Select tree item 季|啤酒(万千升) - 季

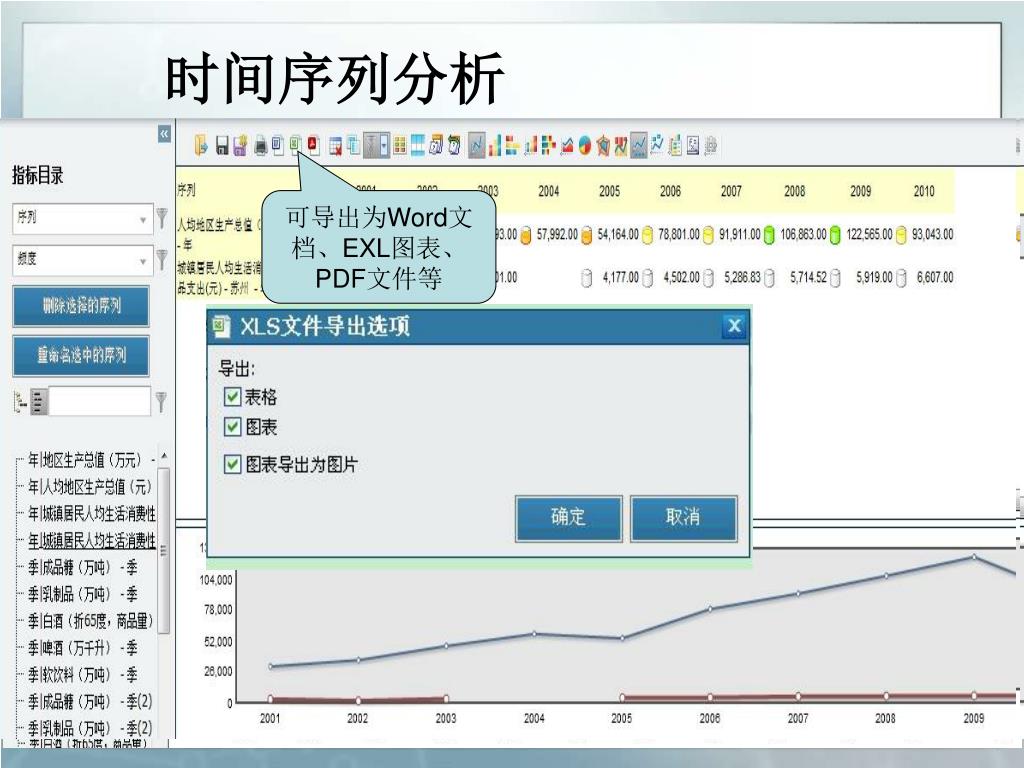[82, 648]
